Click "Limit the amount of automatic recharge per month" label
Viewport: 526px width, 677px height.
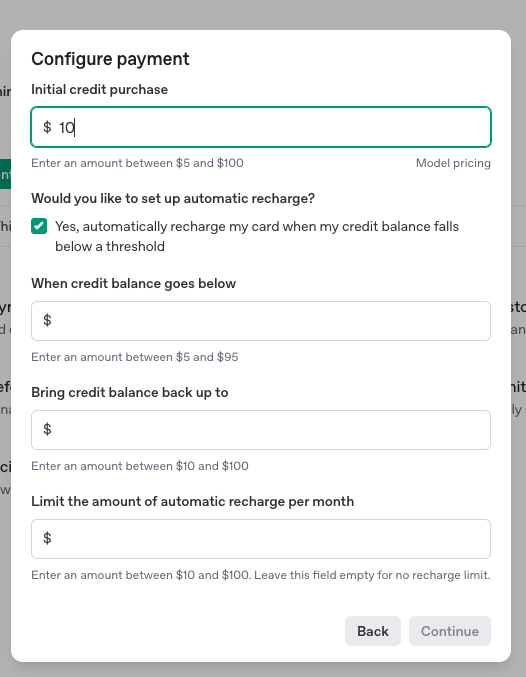[193, 501]
